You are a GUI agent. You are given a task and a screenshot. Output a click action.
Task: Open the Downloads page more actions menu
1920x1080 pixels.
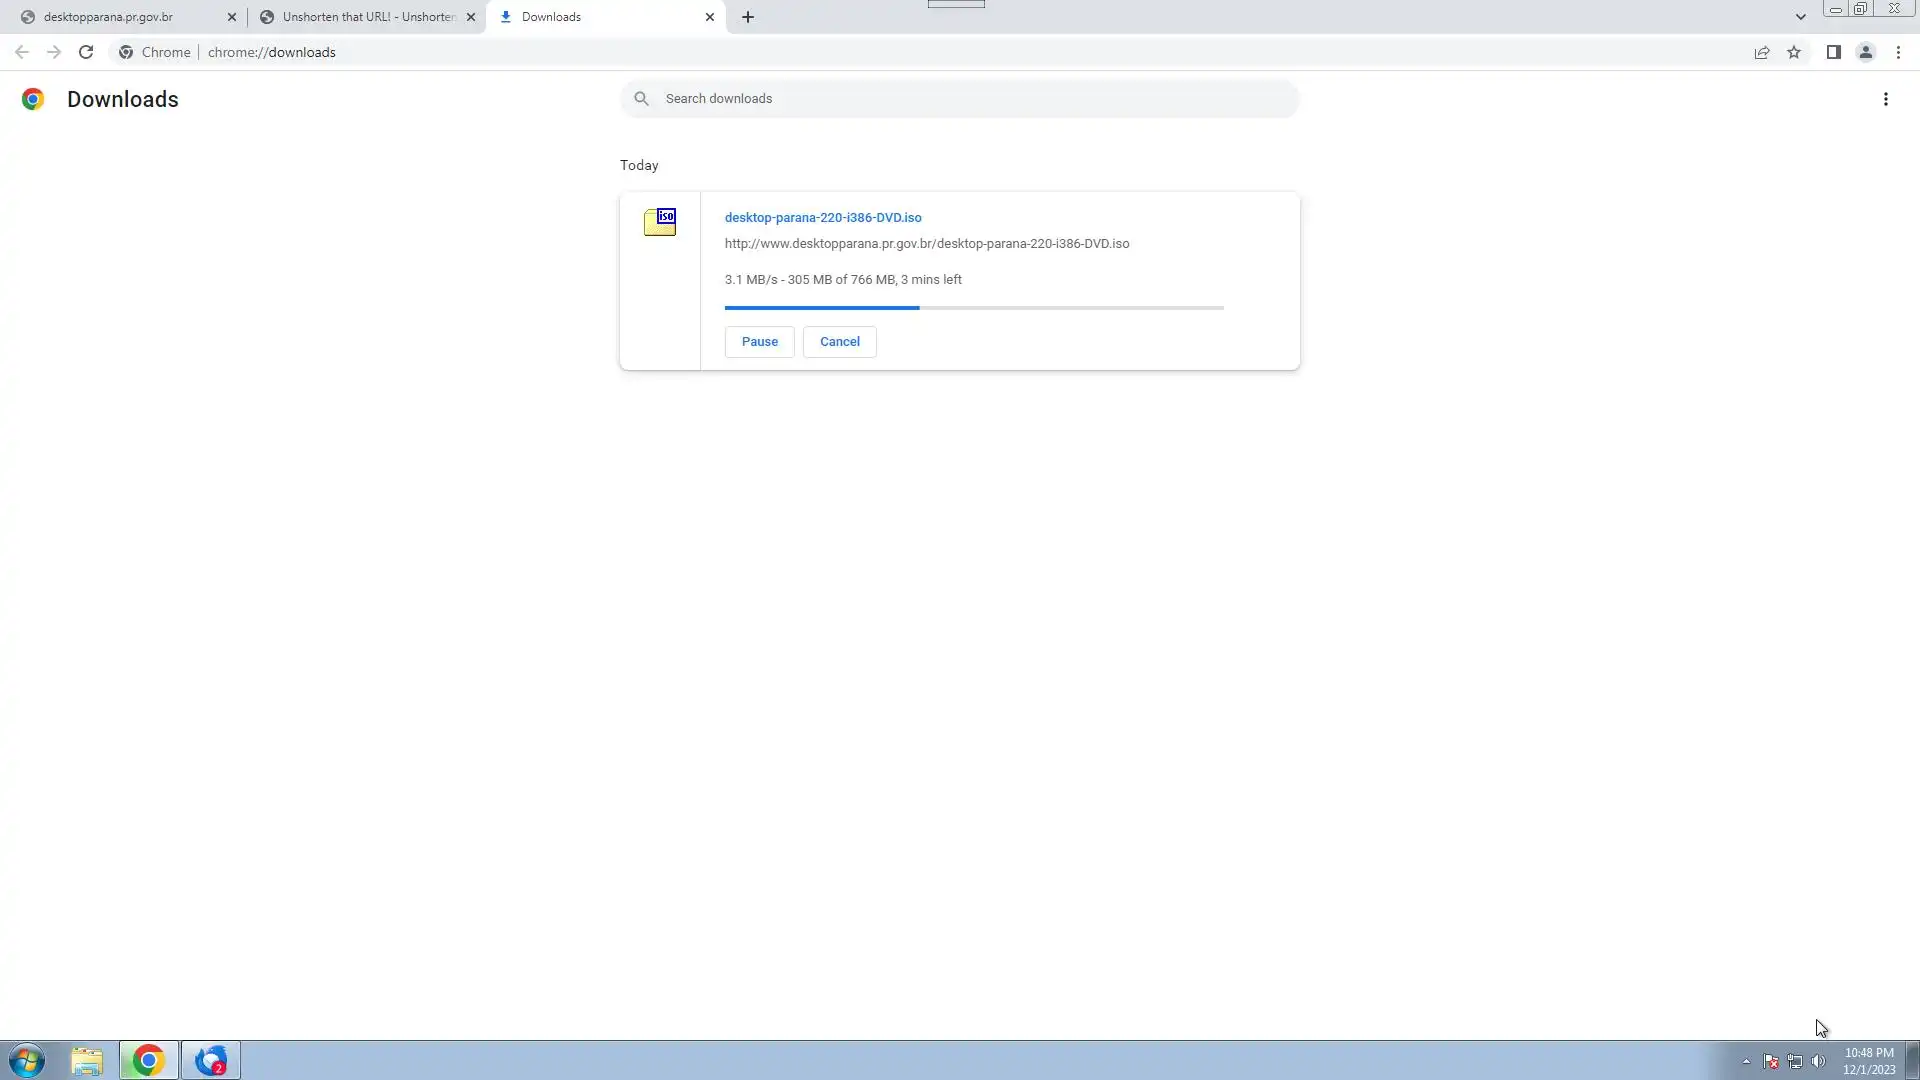[1885, 99]
